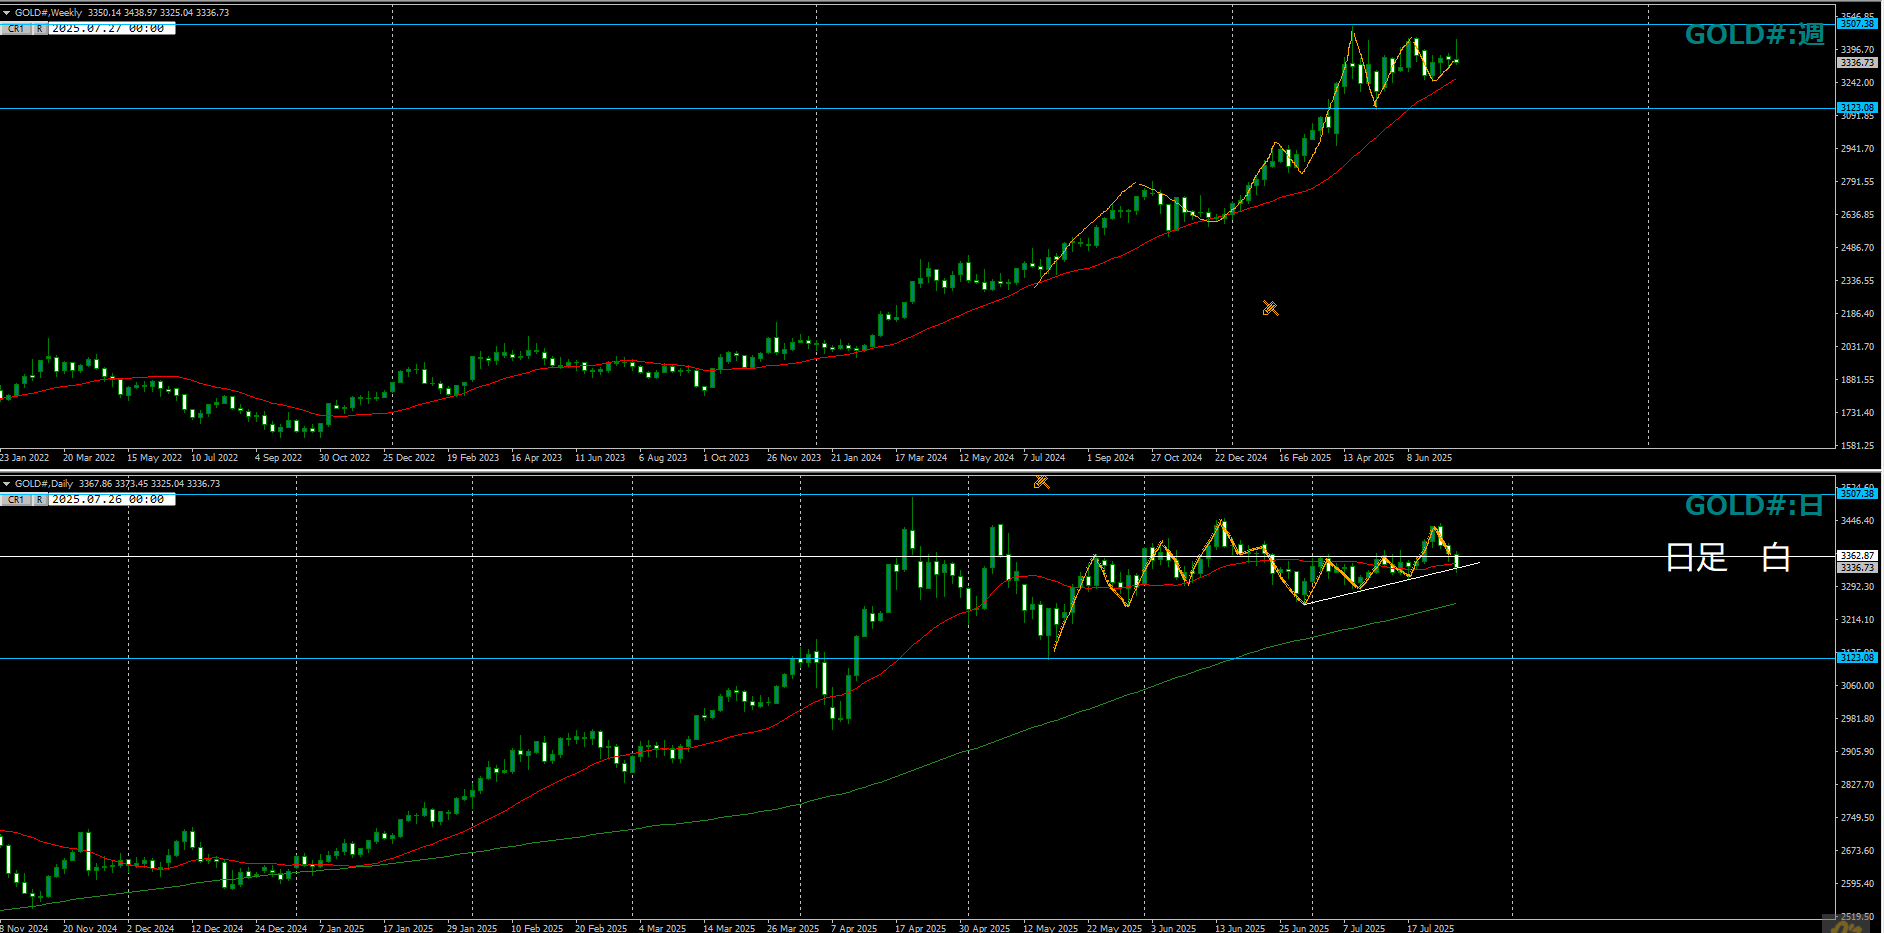Click the 14 Mar 2025 date on Daily axis
Image resolution: width=1884 pixels, height=933 pixels.
coord(729,929)
